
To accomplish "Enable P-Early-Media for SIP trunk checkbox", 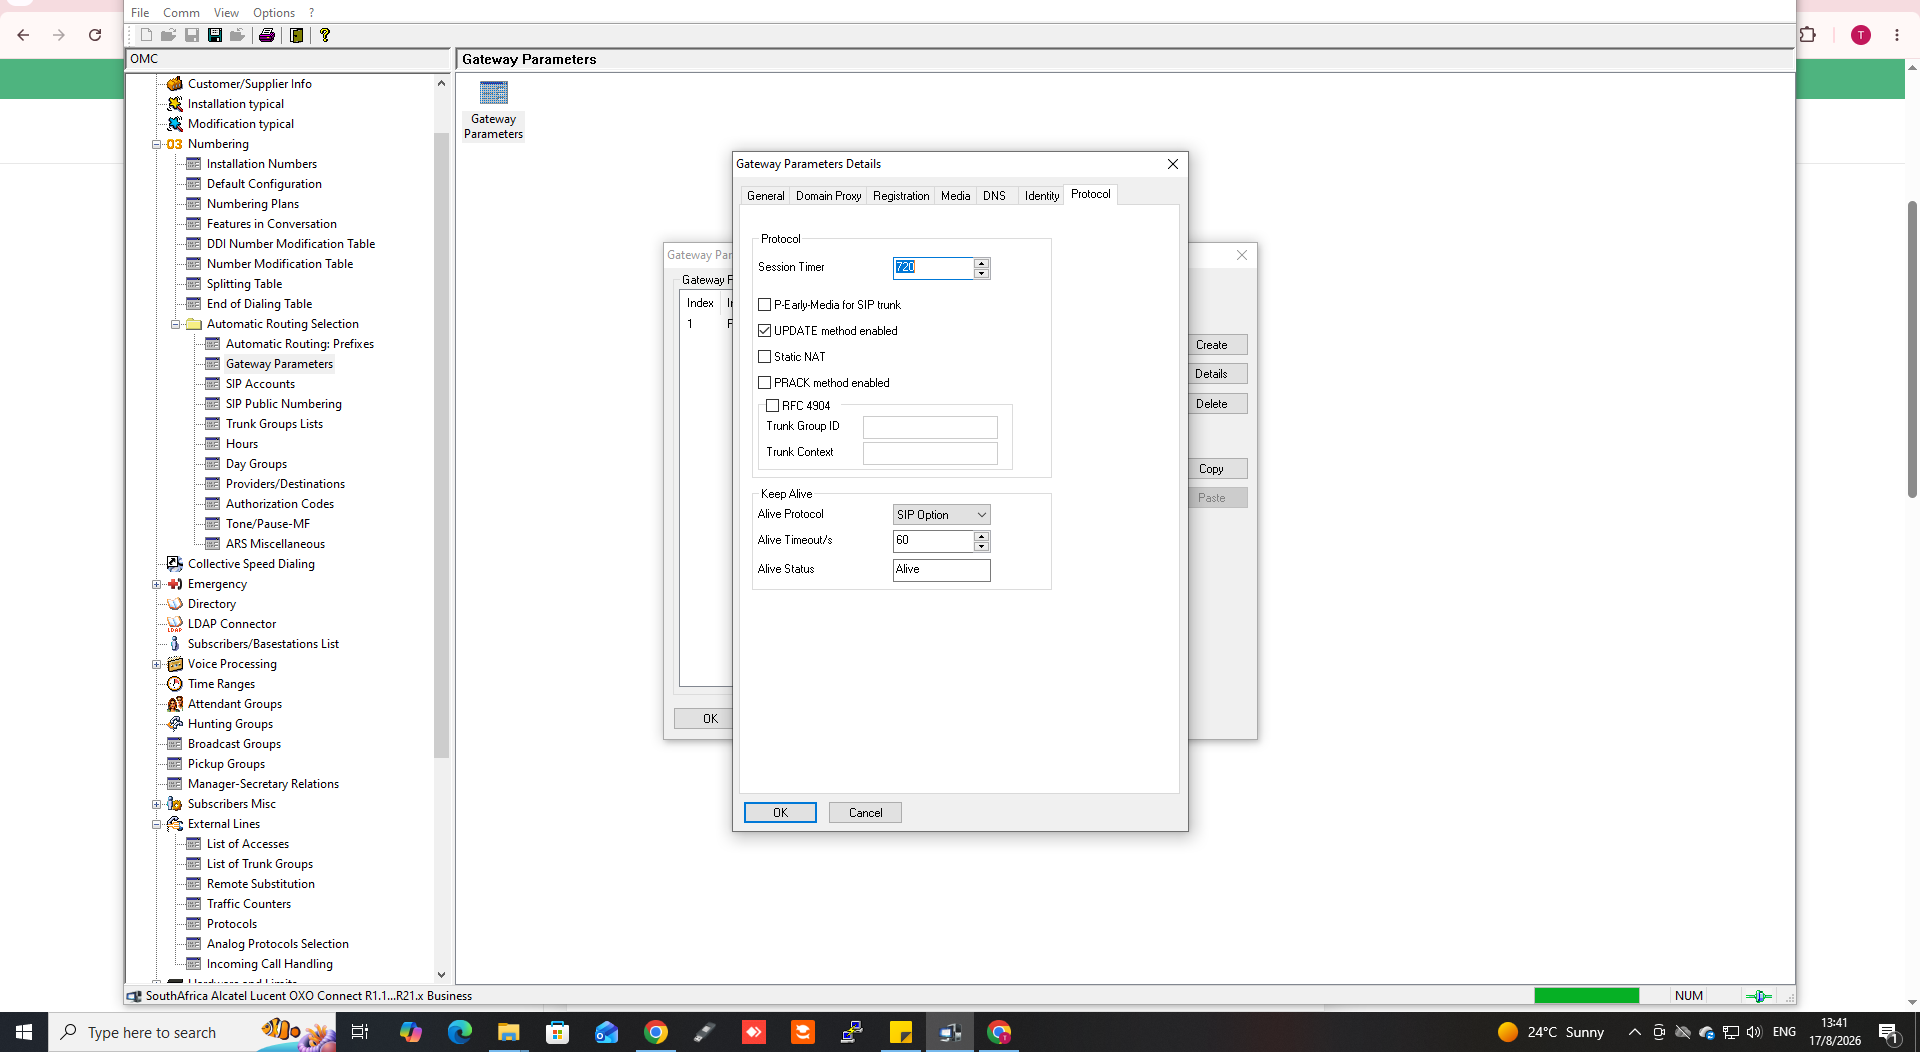I will click(x=765, y=305).
